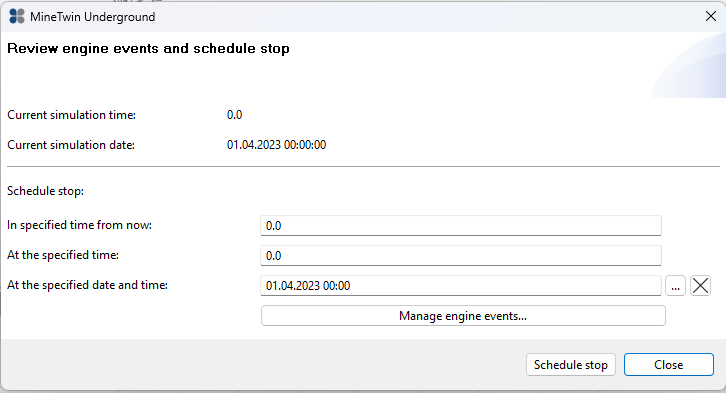Focus the 'At the specified time' field
Image resolution: width=726 pixels, height=393 pixels.
click(461, 256)
